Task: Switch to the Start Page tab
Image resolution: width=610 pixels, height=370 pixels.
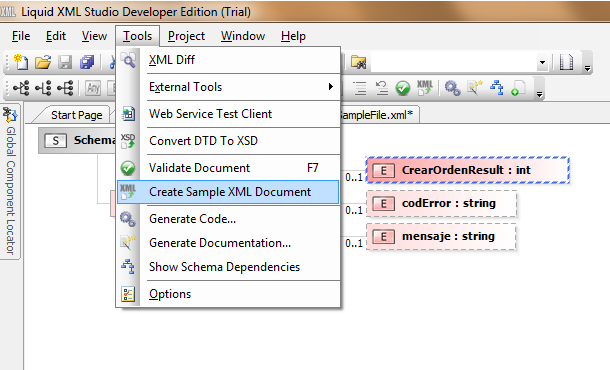Action: [76, 115]
